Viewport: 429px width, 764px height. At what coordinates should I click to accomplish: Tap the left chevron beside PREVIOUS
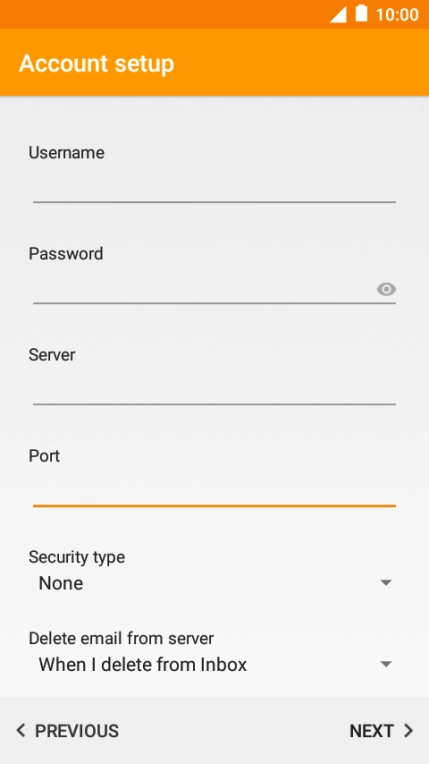point(20,730)
